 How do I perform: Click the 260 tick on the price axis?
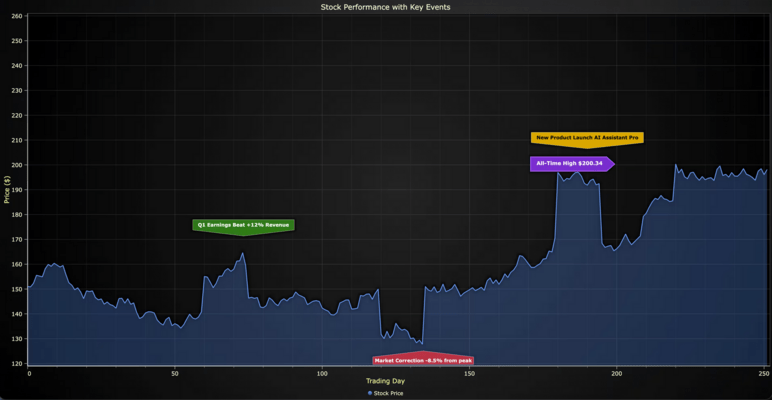(x=17, y=15)
